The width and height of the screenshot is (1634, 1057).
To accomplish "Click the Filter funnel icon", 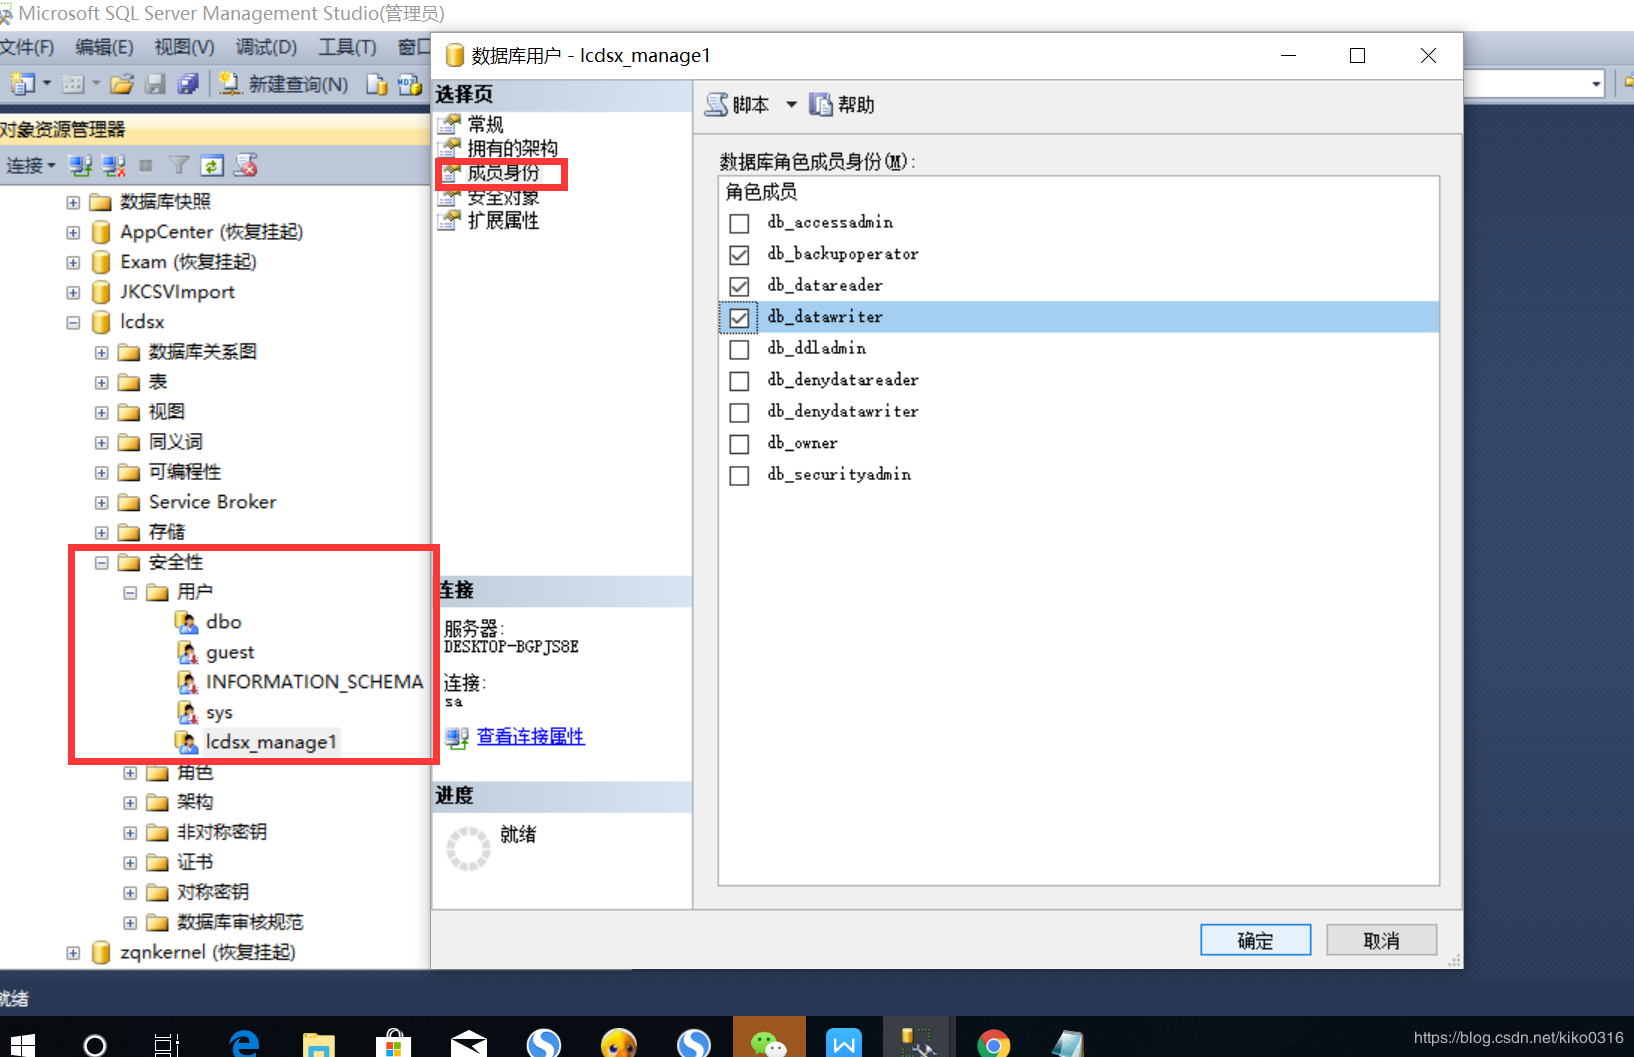I will [179, 165].
